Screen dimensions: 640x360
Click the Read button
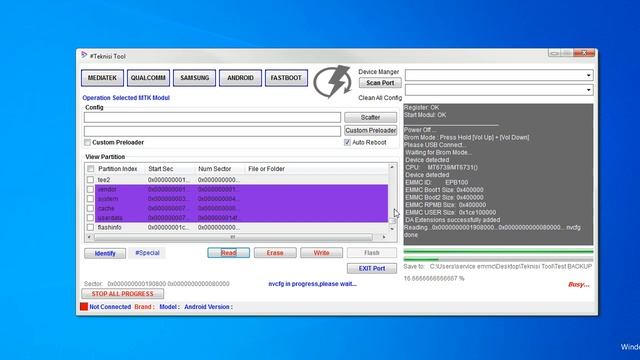pyautogui.click(x=229, y=253)
